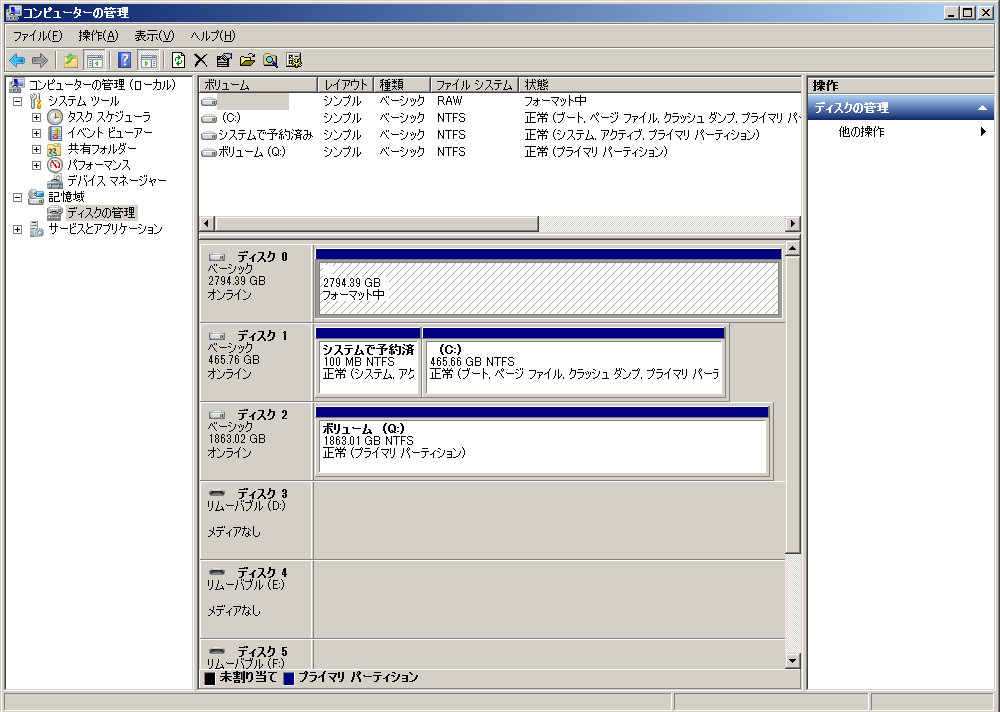Expand the タスク スケジューラ node
Image resolution: width=1000 pixels, height=712 pixels.
click(36, 117)
